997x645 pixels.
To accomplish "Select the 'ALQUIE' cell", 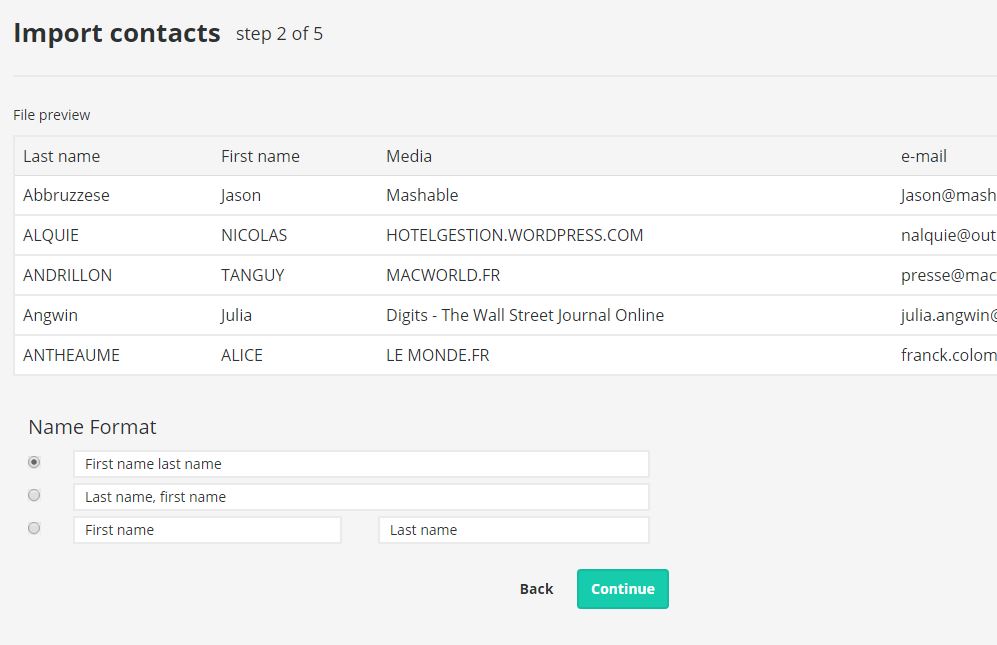I will [51, 235].
